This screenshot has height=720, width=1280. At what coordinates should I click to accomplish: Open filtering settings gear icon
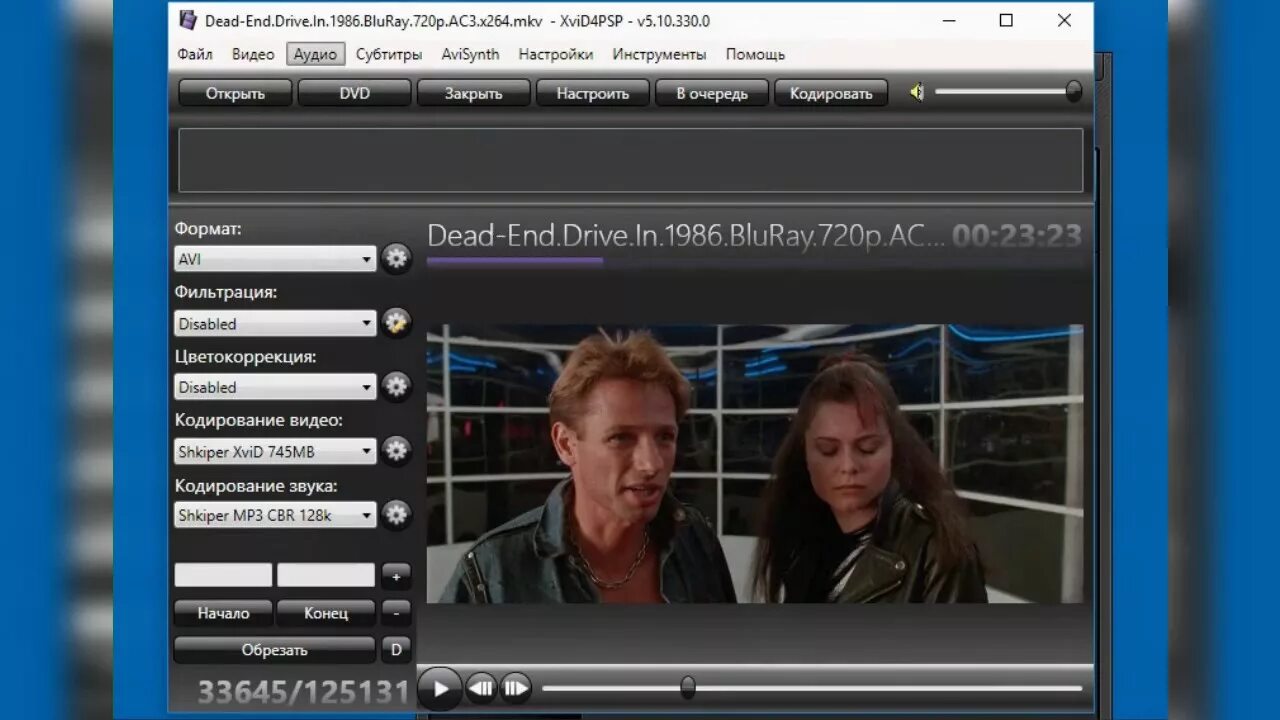coord(397,323)
